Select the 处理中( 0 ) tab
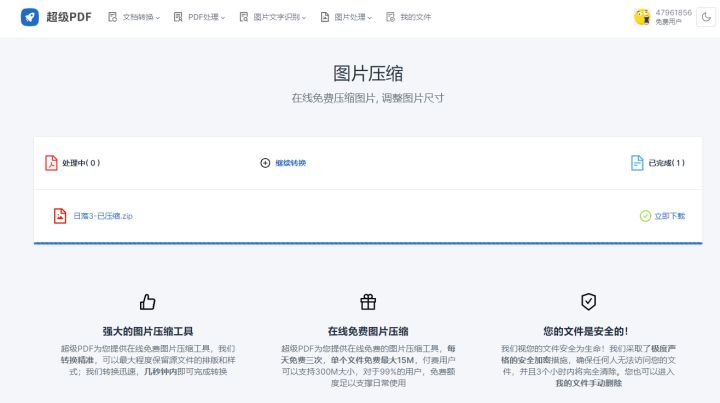 (81, 163)
